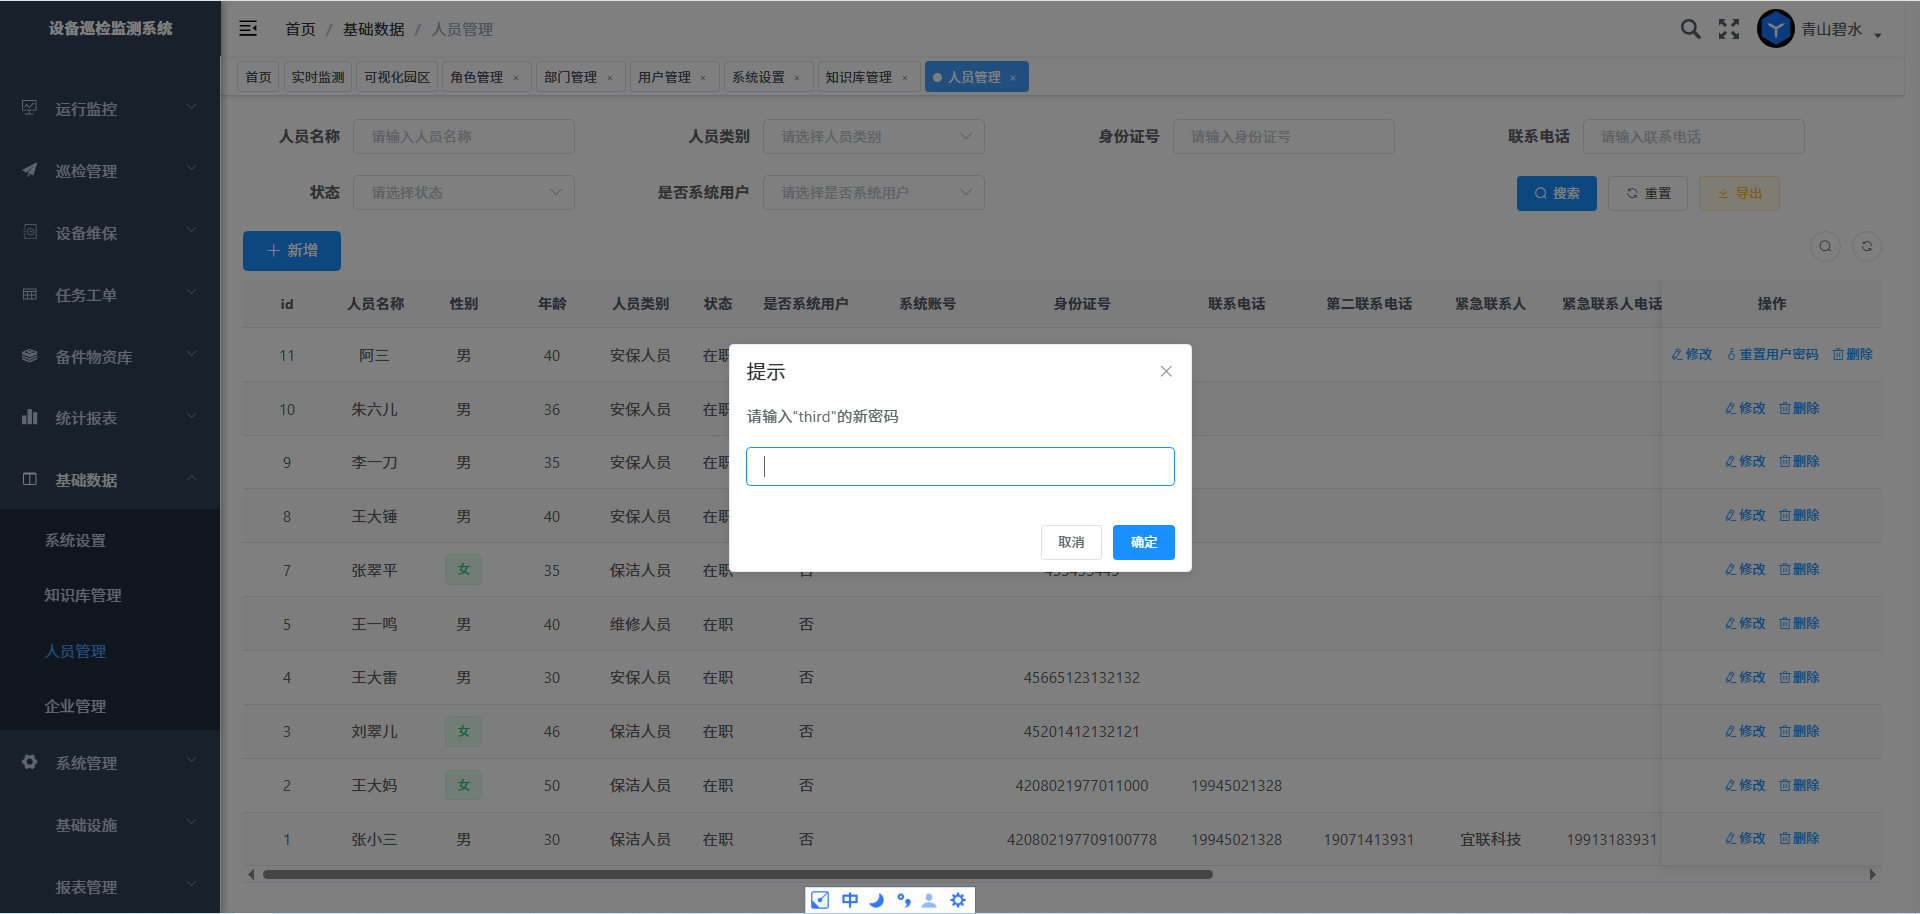1920x914 pixels.
Task: Open the 是否系统用户 dropdown
Action: tap(873, 193)
